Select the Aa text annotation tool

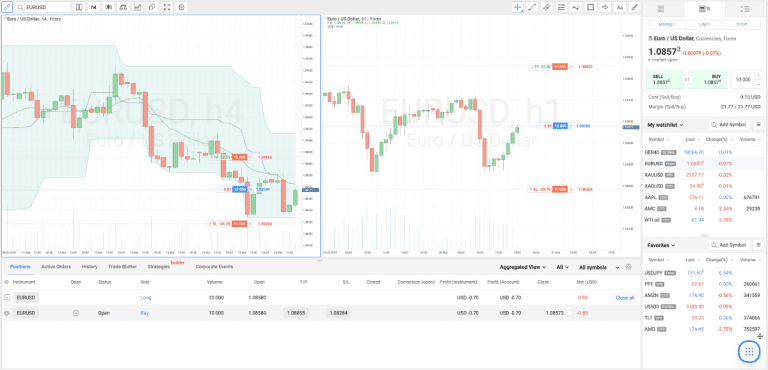[620, 7]
